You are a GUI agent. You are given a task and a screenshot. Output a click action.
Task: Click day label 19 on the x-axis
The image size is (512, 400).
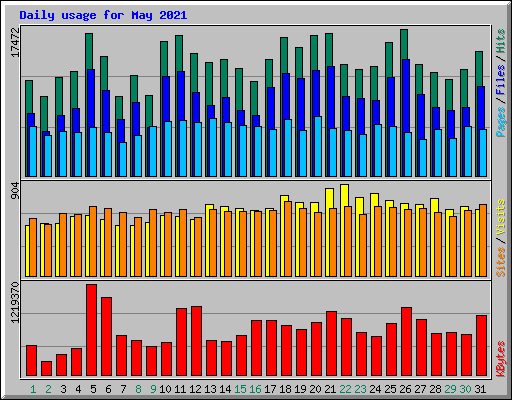[x=300, y=389]
